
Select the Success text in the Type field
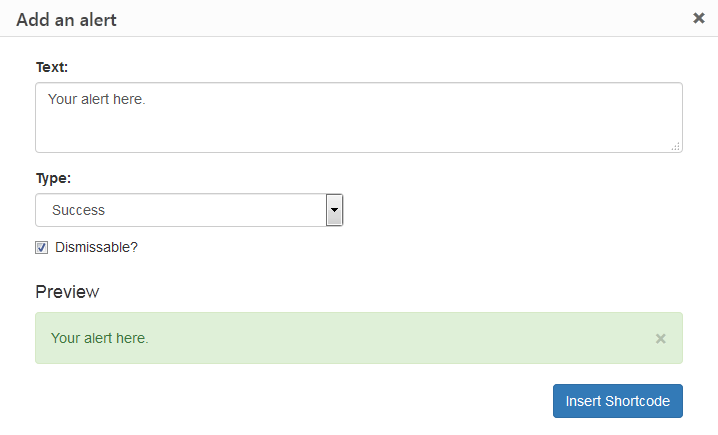point(78,210)
